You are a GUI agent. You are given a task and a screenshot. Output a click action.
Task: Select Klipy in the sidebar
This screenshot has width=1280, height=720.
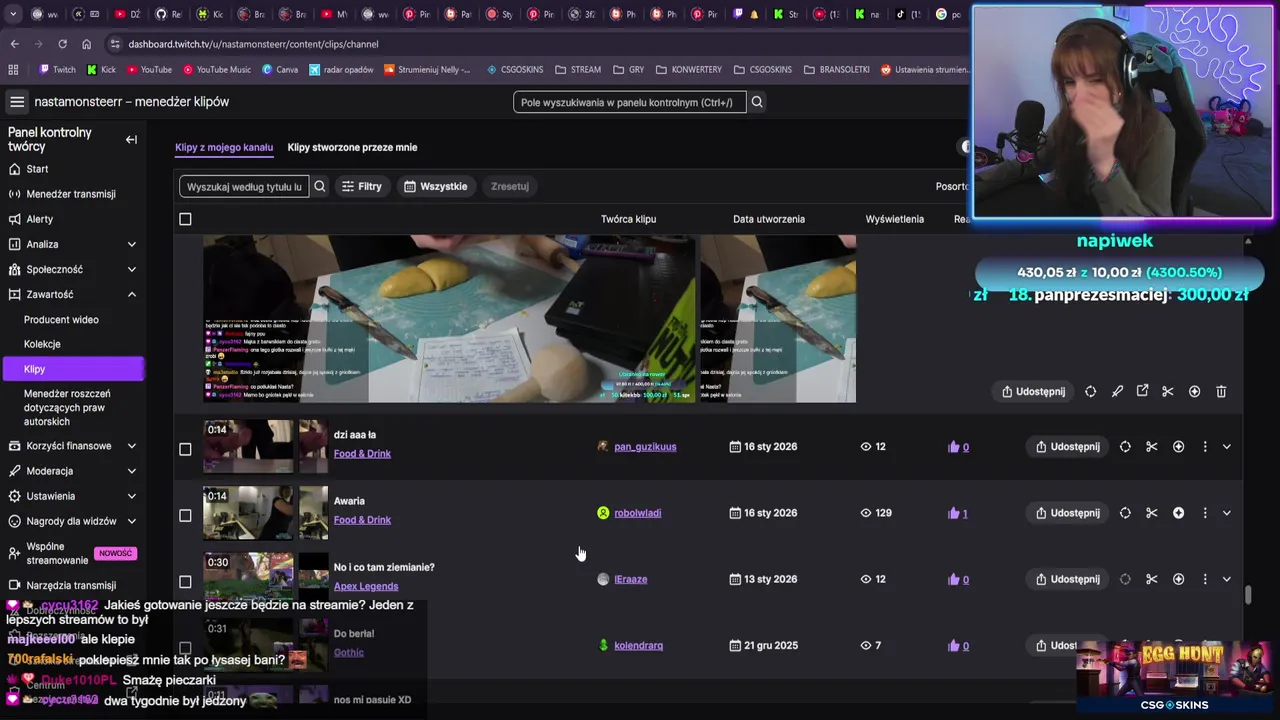click(x=72, y=369)
